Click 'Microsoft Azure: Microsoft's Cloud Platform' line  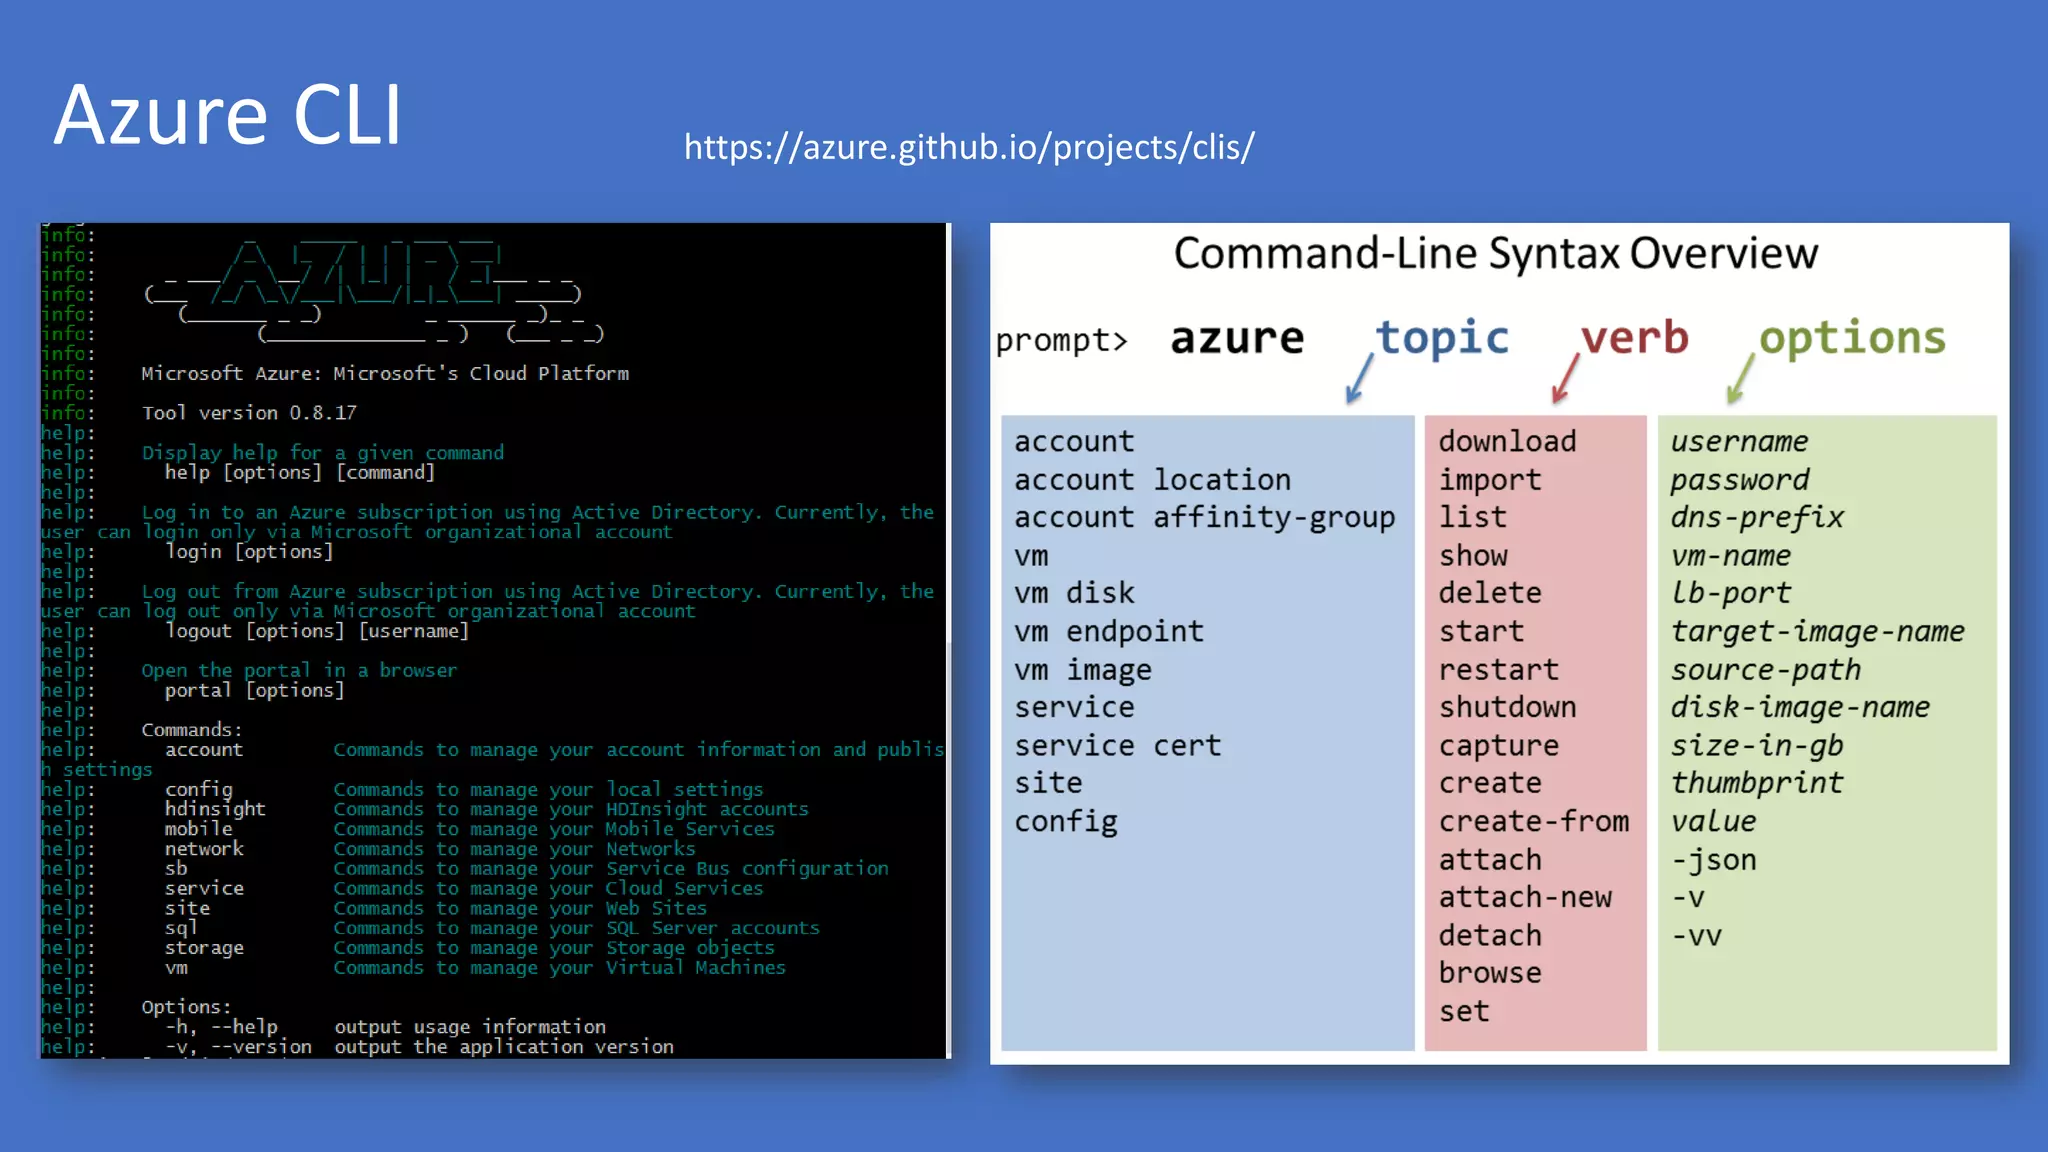pos(385,373)
